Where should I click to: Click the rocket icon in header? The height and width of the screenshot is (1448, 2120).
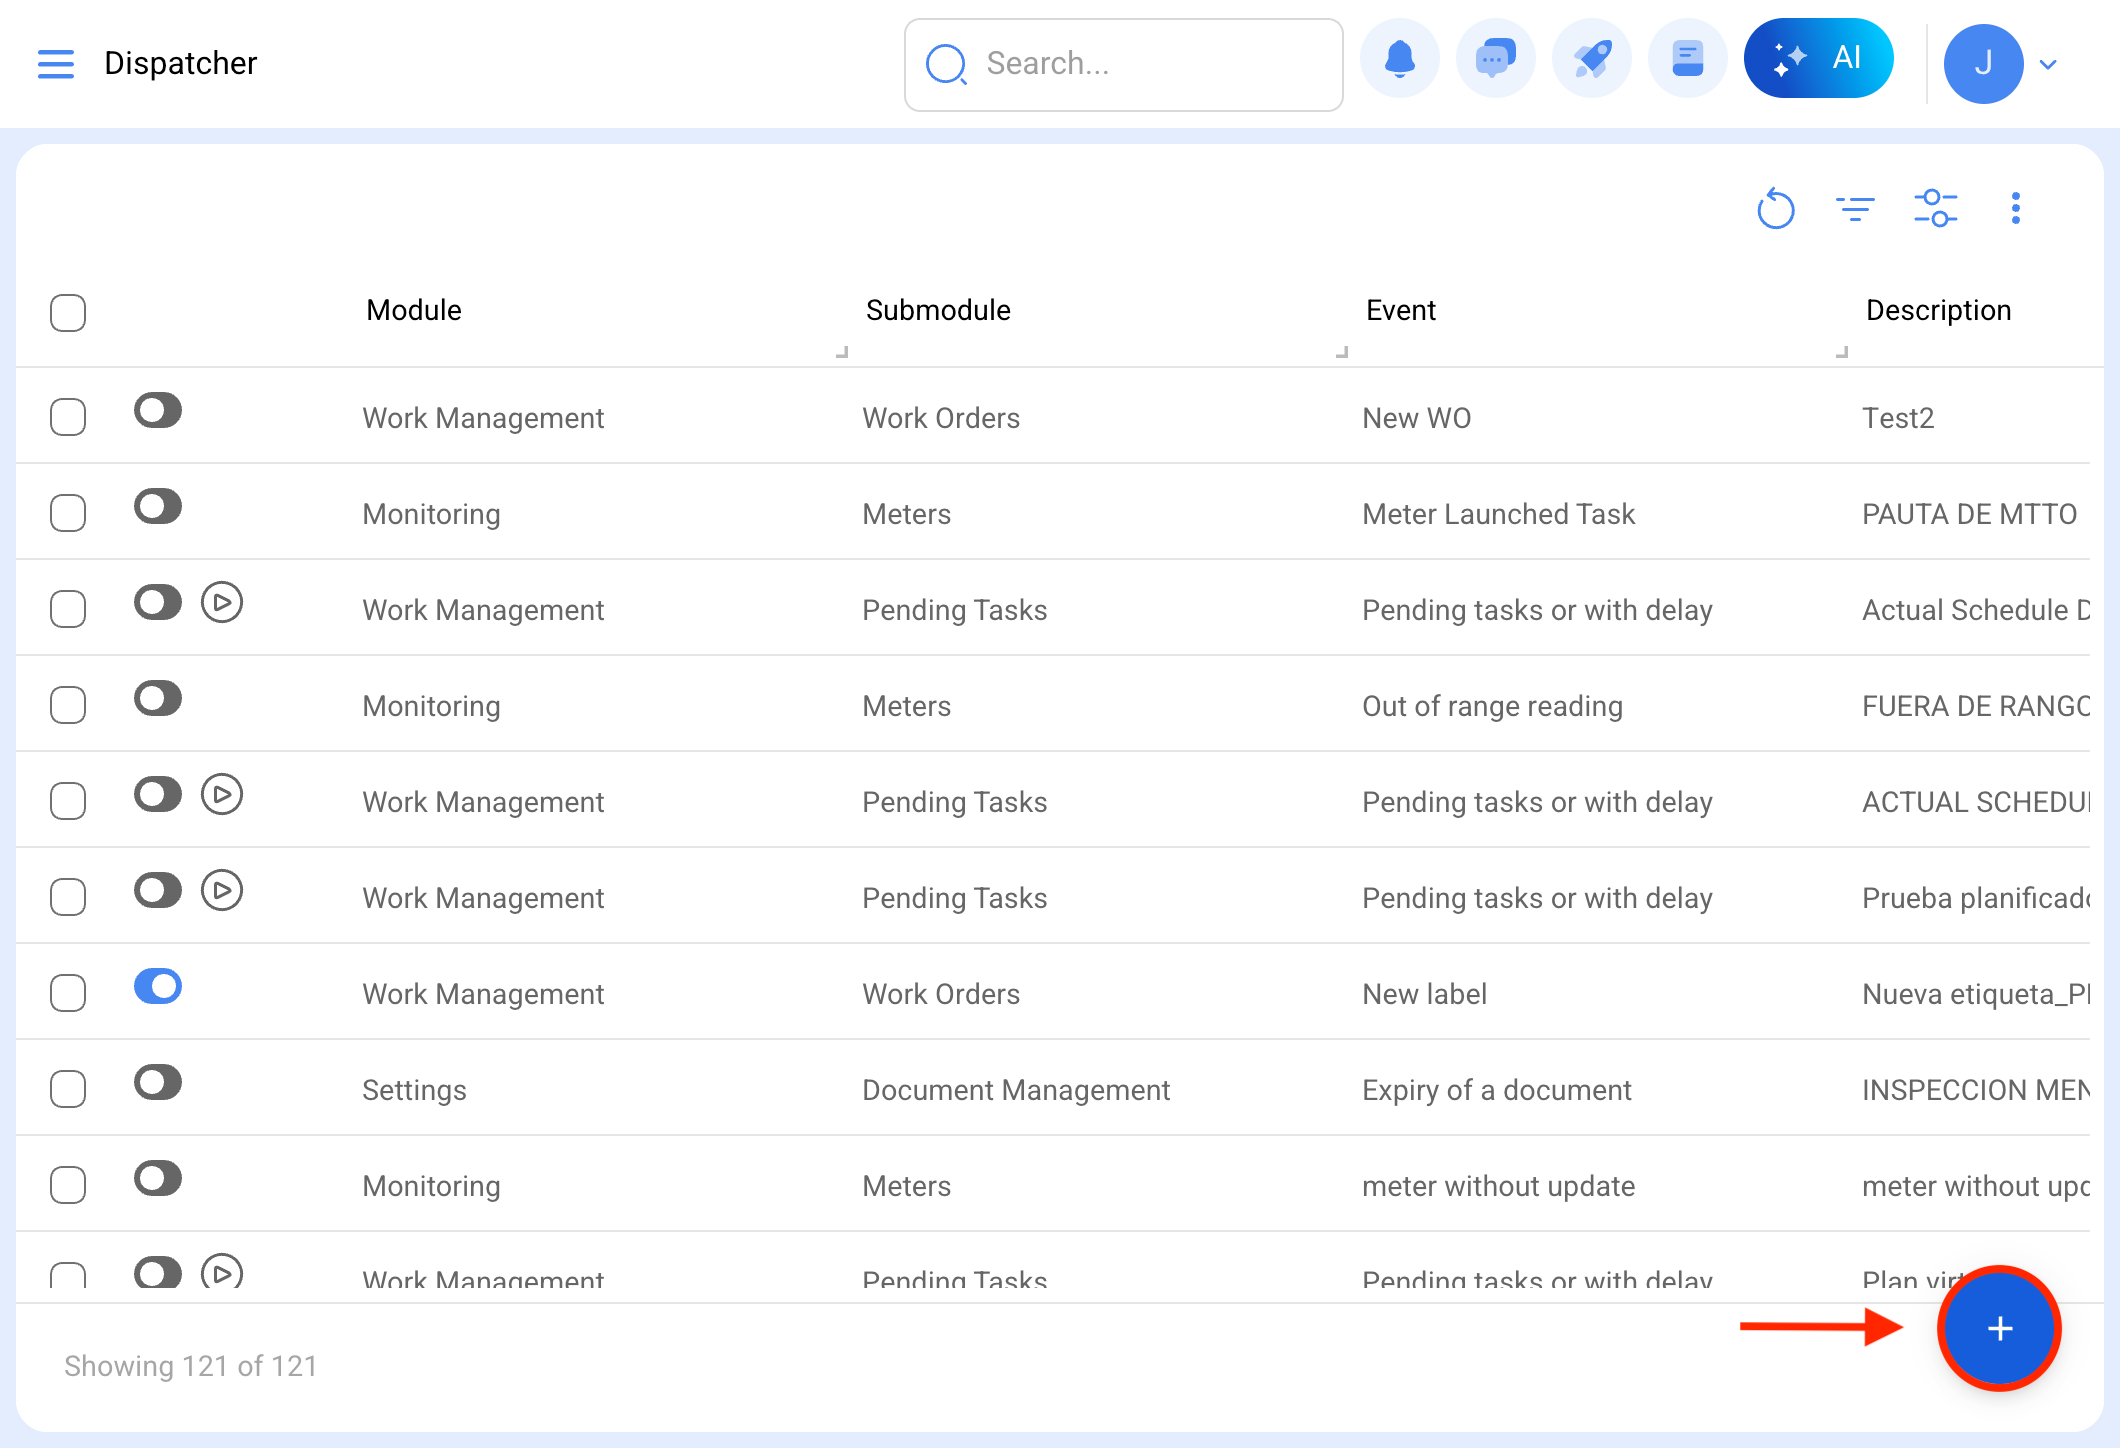click(1592, 59)
